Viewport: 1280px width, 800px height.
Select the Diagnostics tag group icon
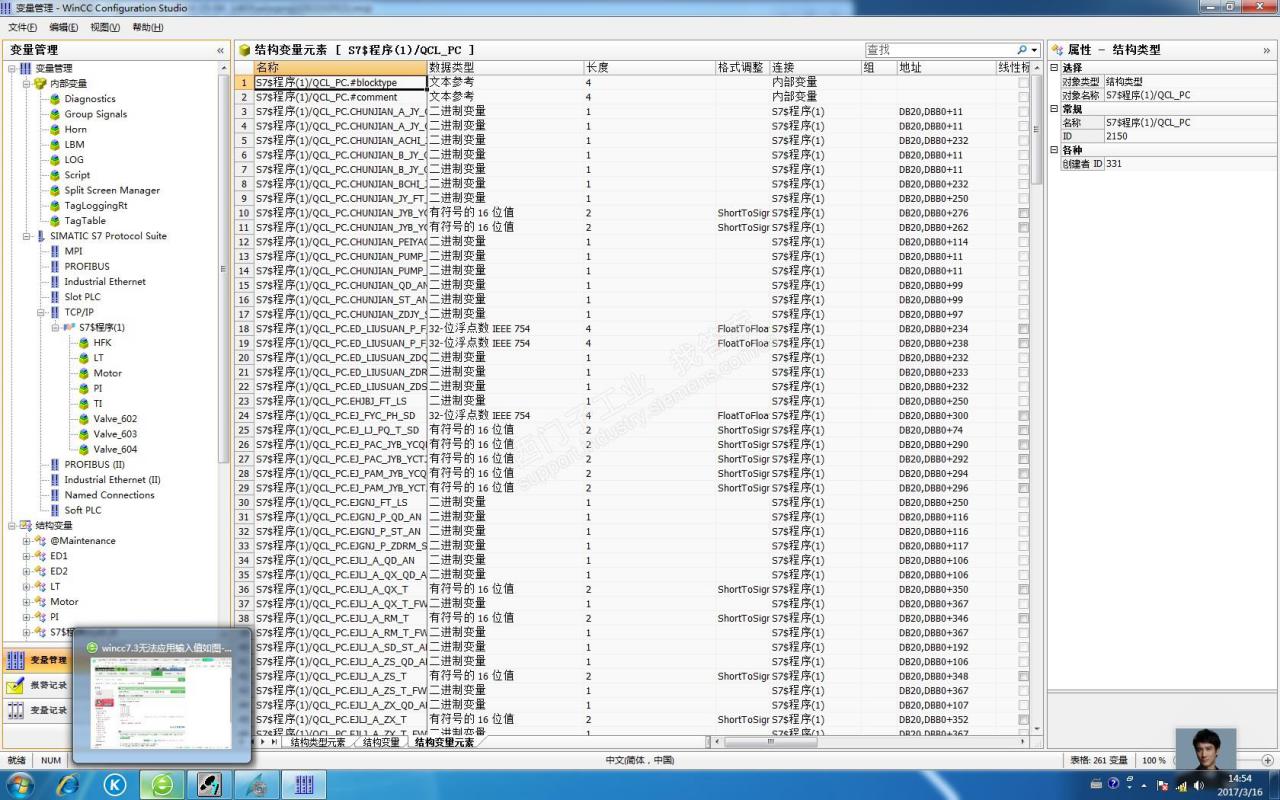coord(55,99)
